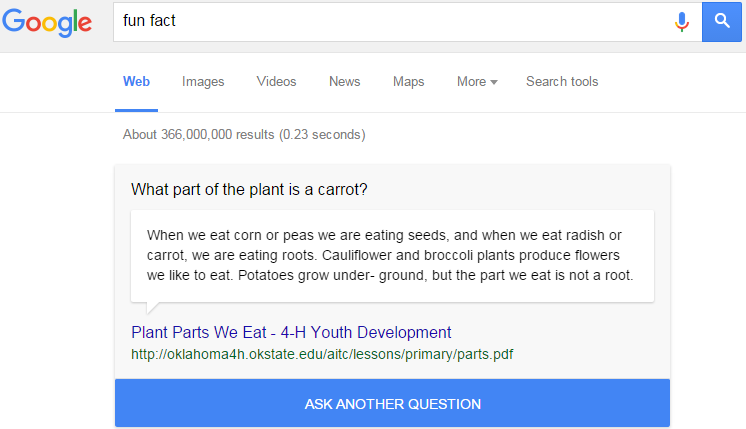Click the oklahoma4h.okstate.edu PDF URL
The width and height of the screenshot is (746, 429).
click(x=322, y=354)
